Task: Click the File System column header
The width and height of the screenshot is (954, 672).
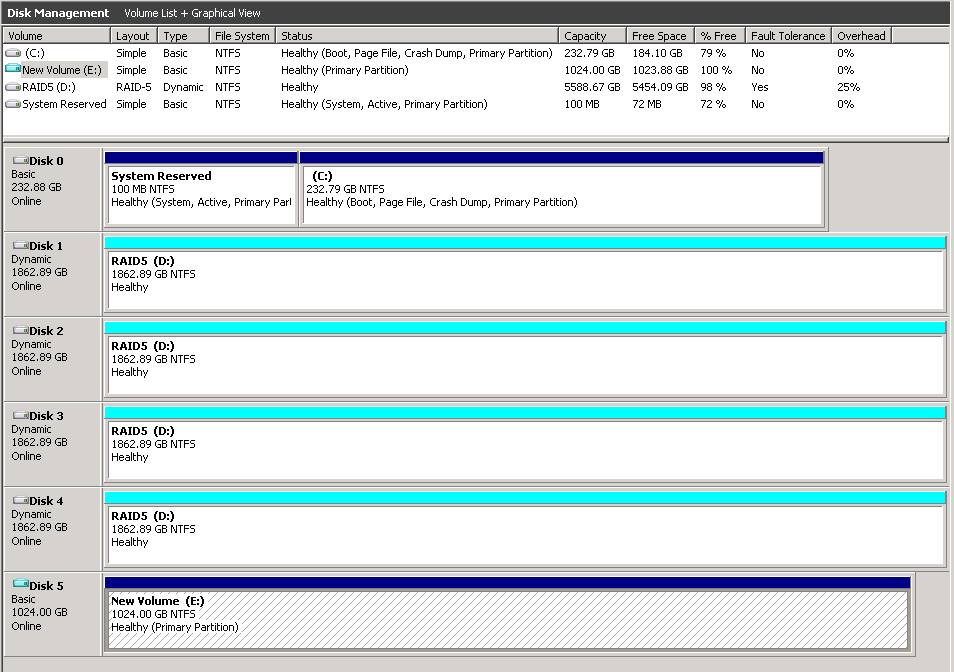Action: tap(242, 36)
